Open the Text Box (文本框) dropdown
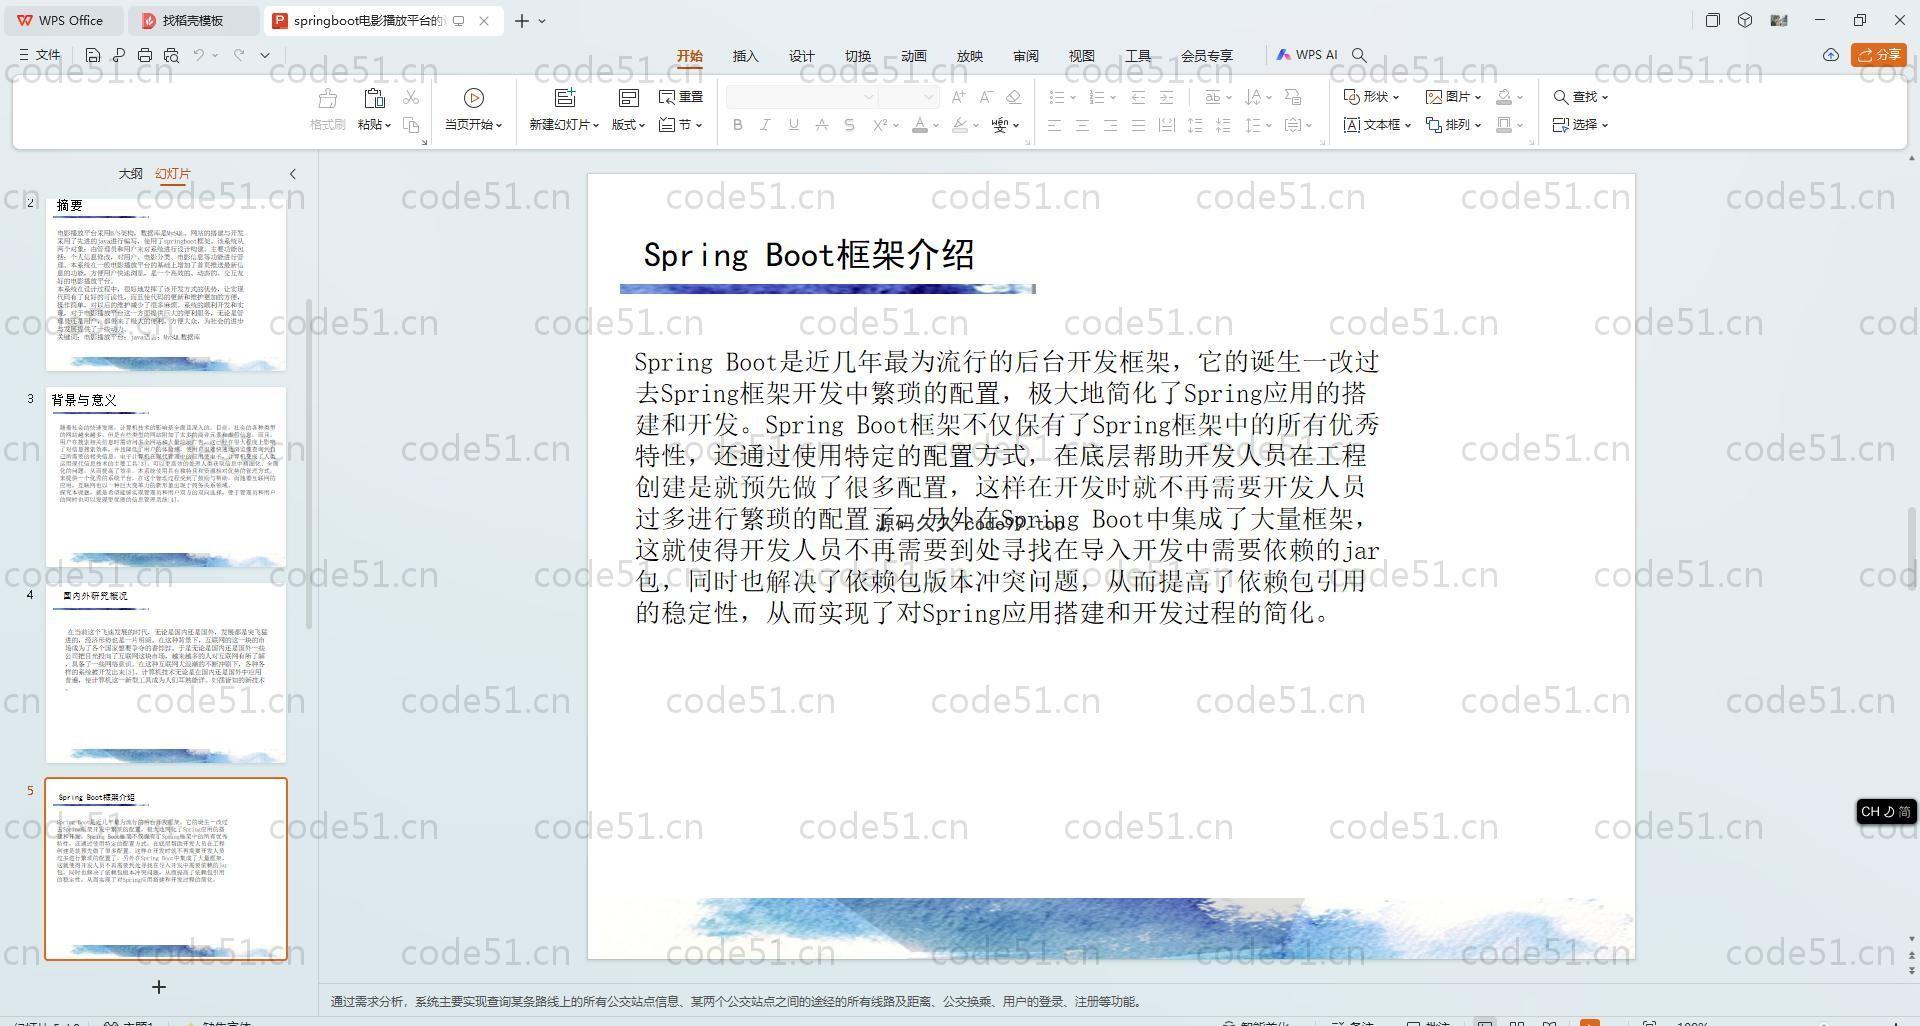The image size is (1920, 1026). (1377, 125)
